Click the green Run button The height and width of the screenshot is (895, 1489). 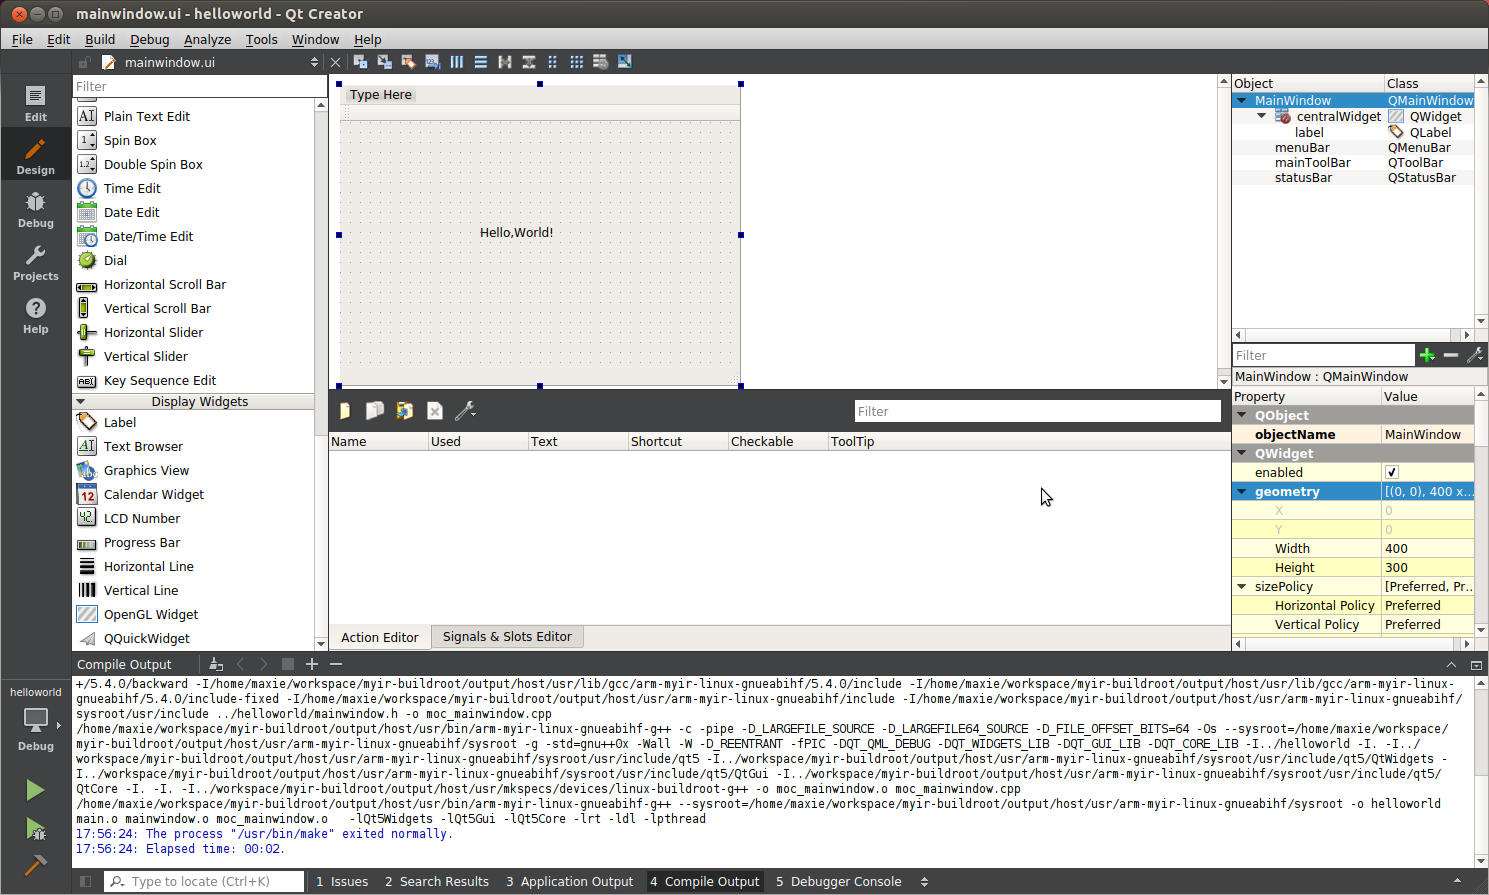click(x=35, y=790)
